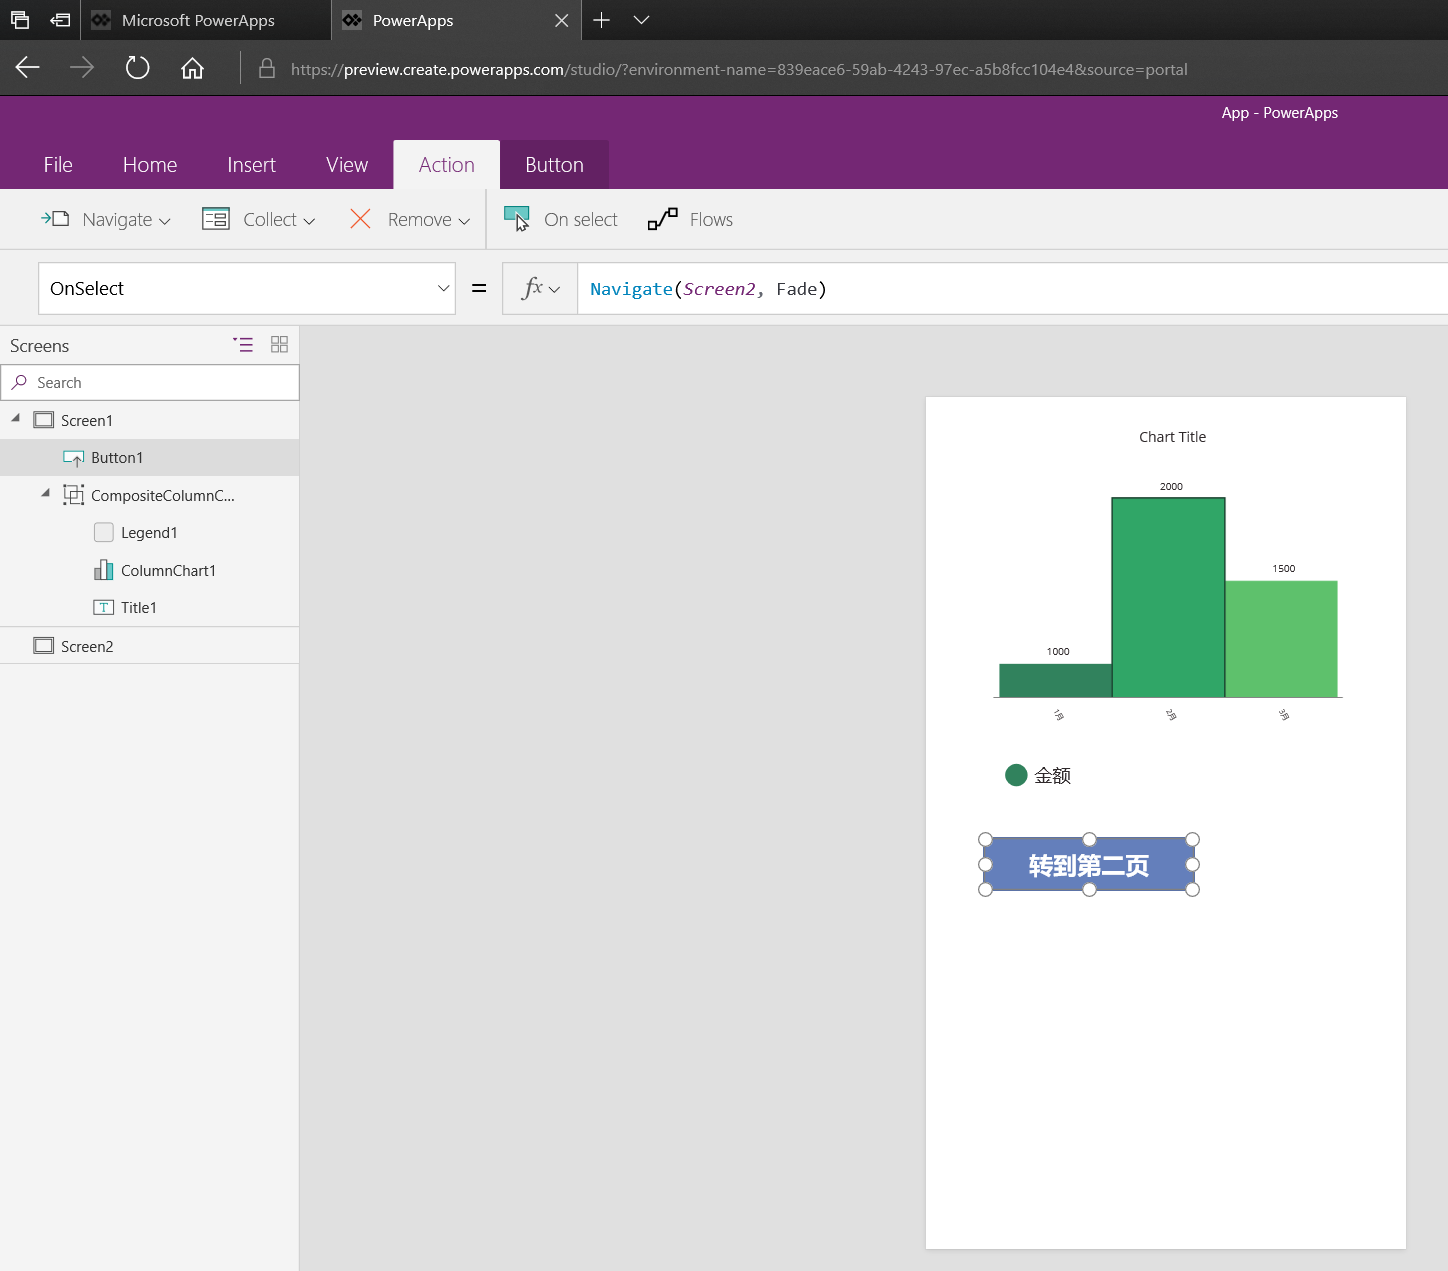Open the Collect action icon

pyautogui.click(x=215, y=218)
